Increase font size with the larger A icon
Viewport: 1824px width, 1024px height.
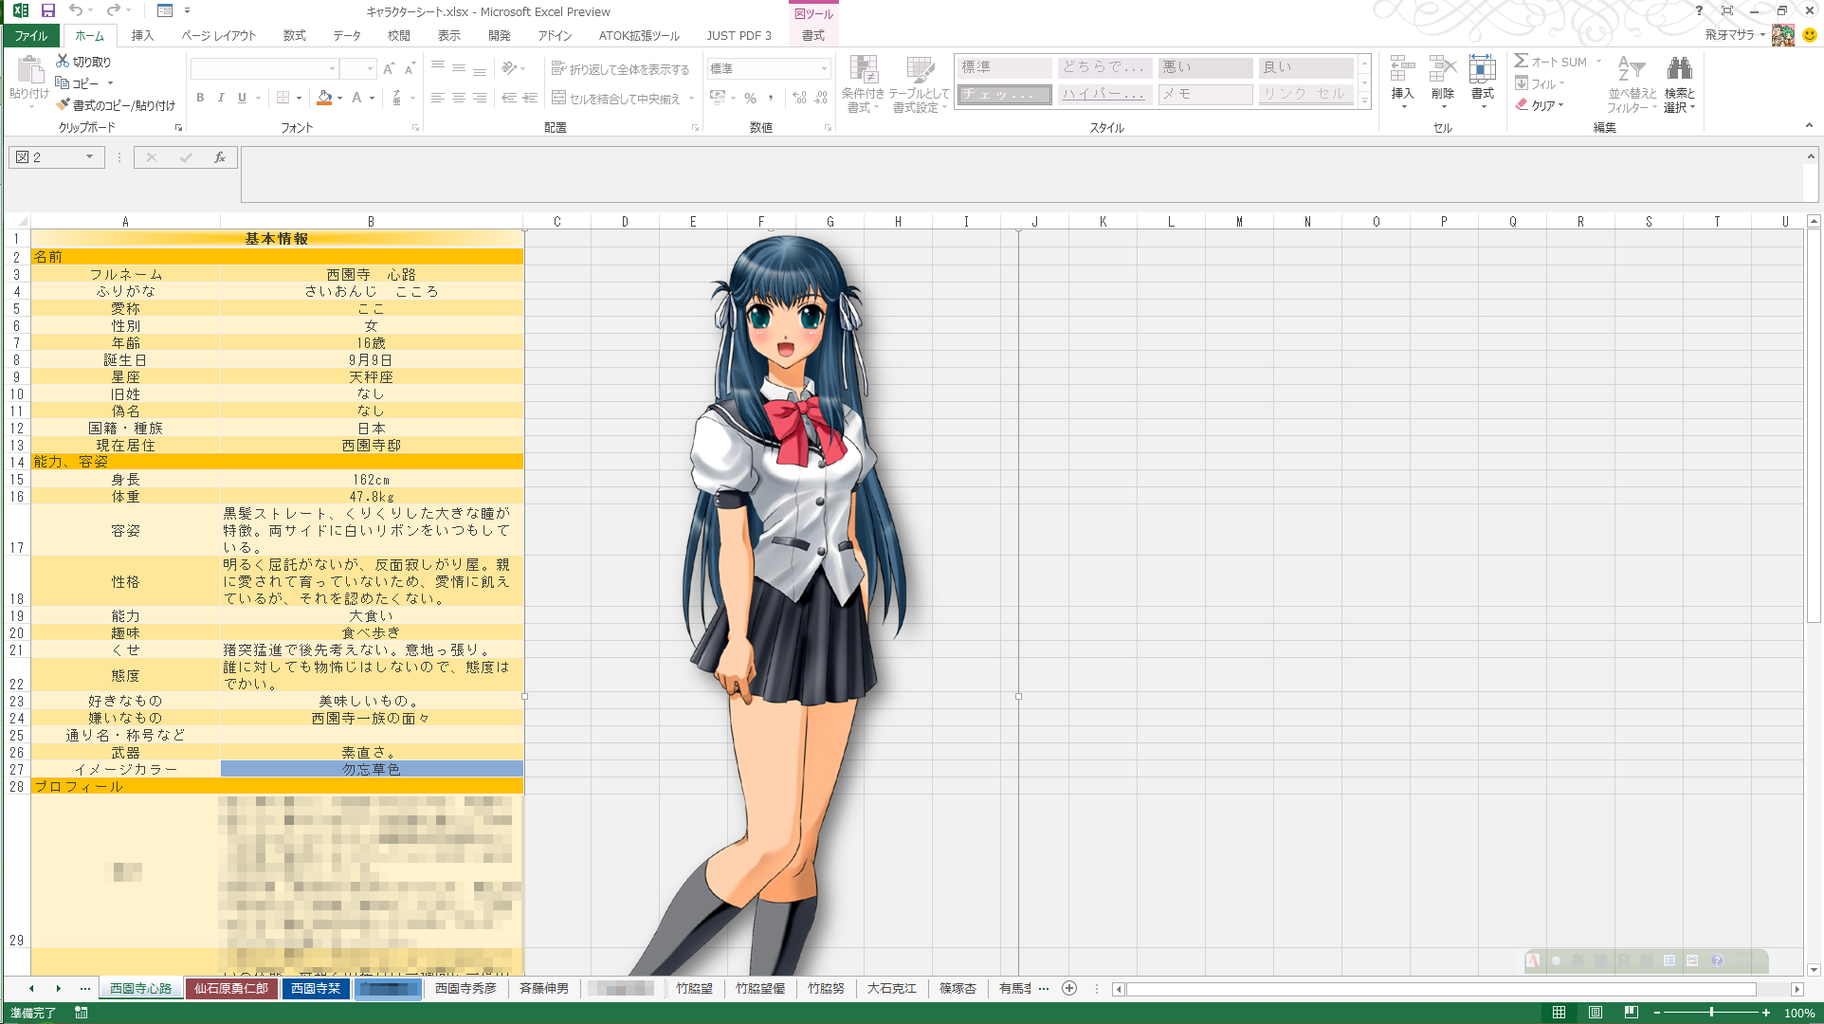coord(389,69)
